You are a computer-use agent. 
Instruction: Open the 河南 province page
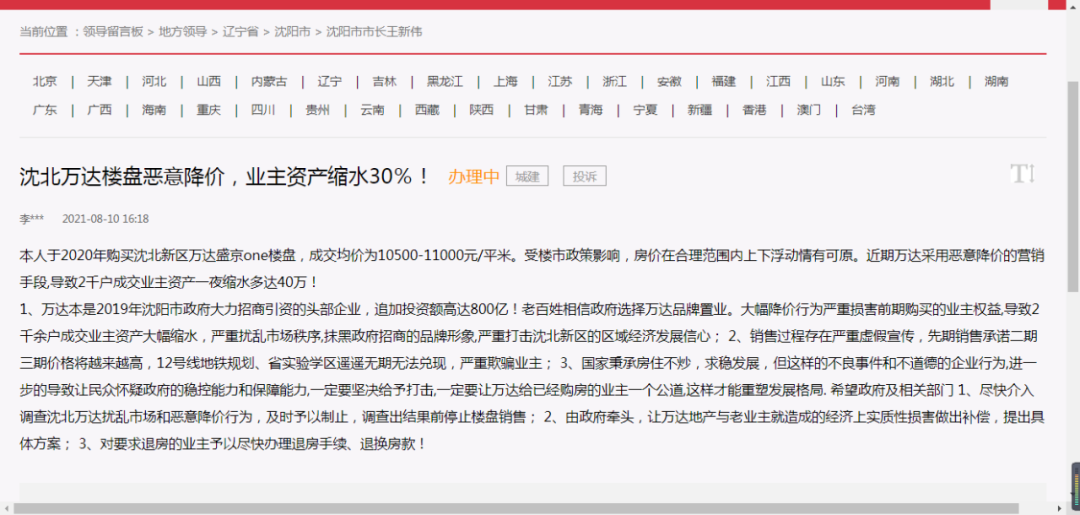(x=887, y=81)
